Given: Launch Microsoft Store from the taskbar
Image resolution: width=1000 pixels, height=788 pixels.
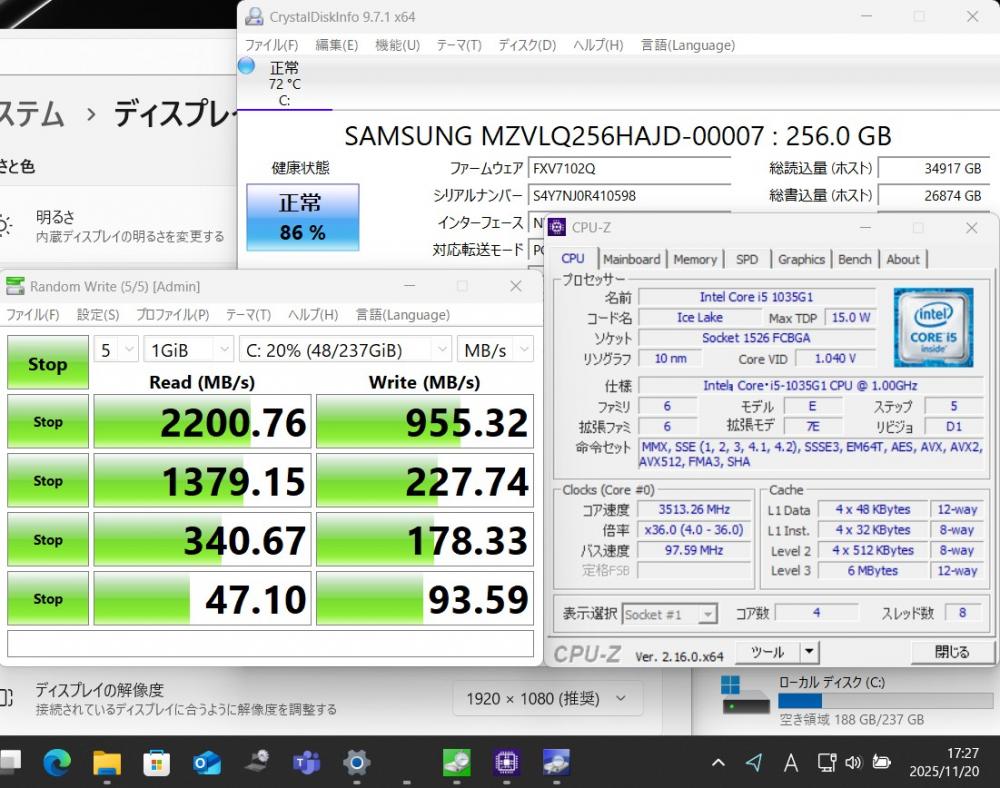Looking at the screenshot, I should pos(156,762).
